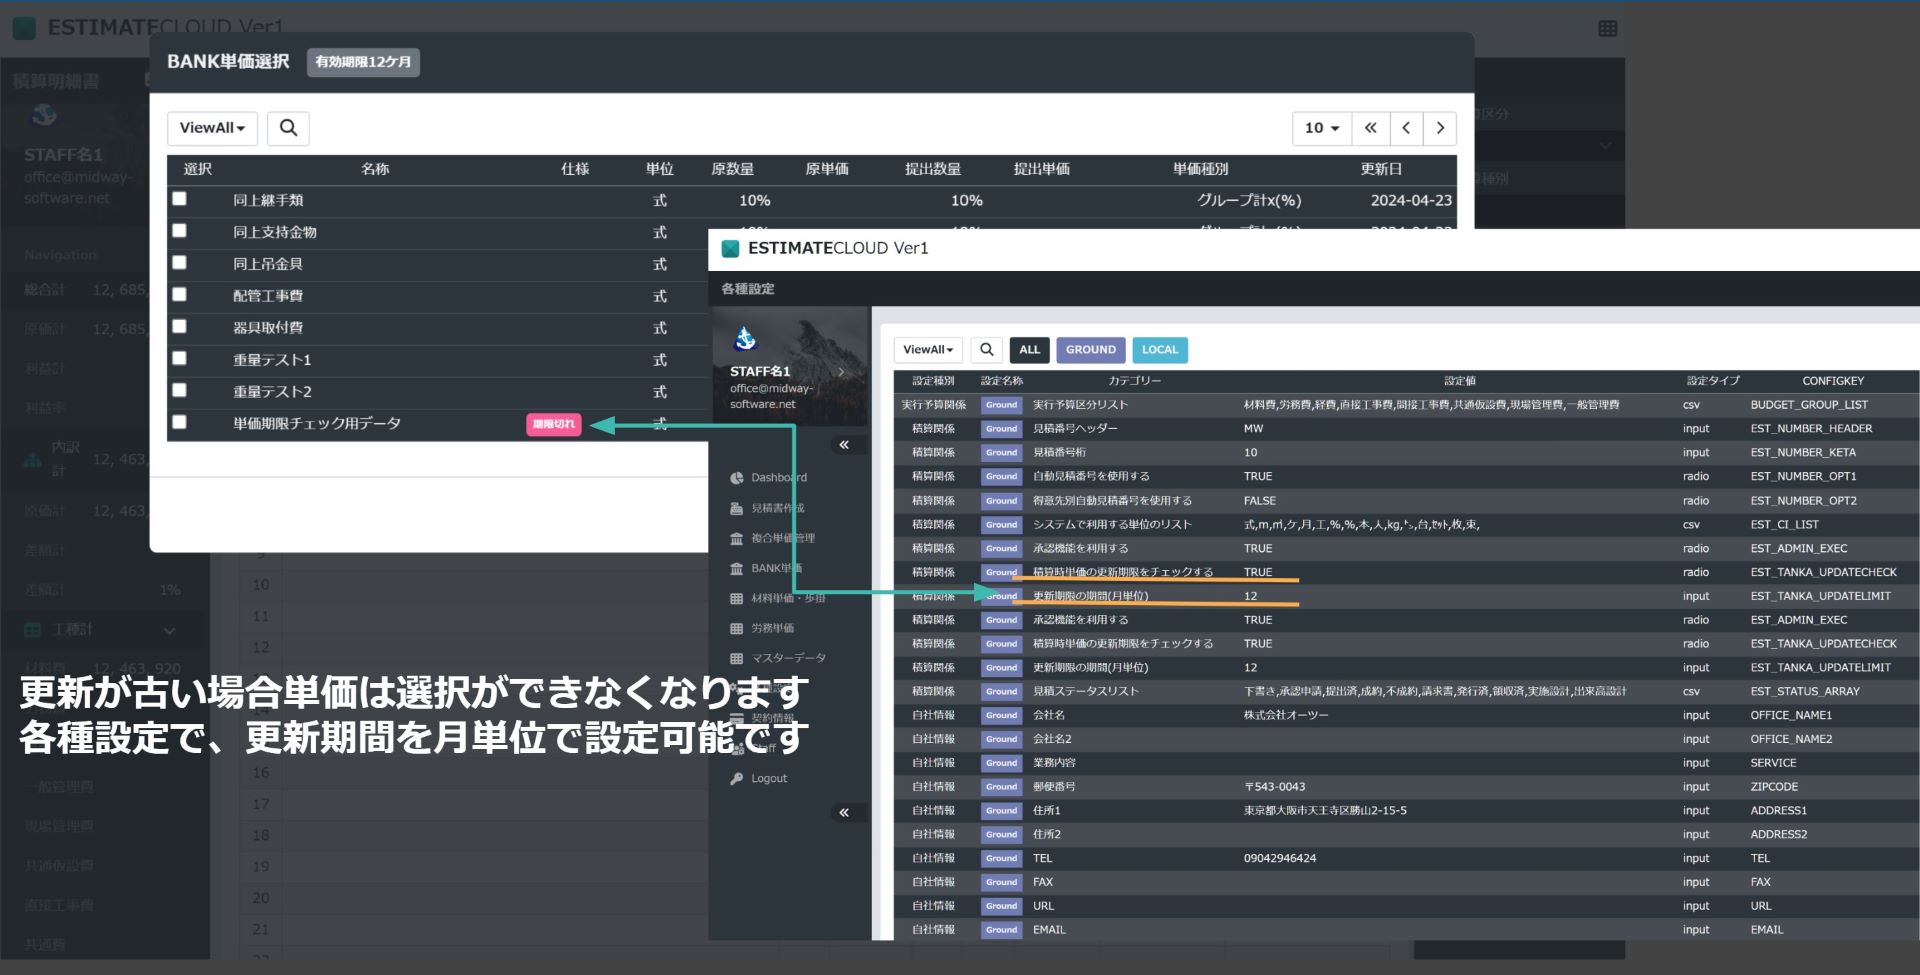Click the 株式会社オーツー company name value
The height and width of the screenshot is (975, 1920).
(x=1286, y=715)
